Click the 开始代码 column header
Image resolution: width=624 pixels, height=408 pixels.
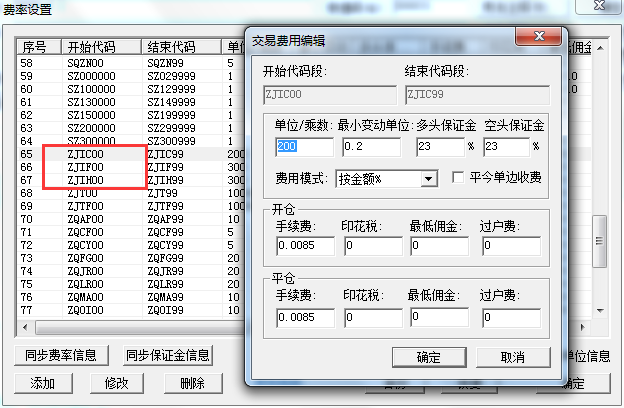101,47
